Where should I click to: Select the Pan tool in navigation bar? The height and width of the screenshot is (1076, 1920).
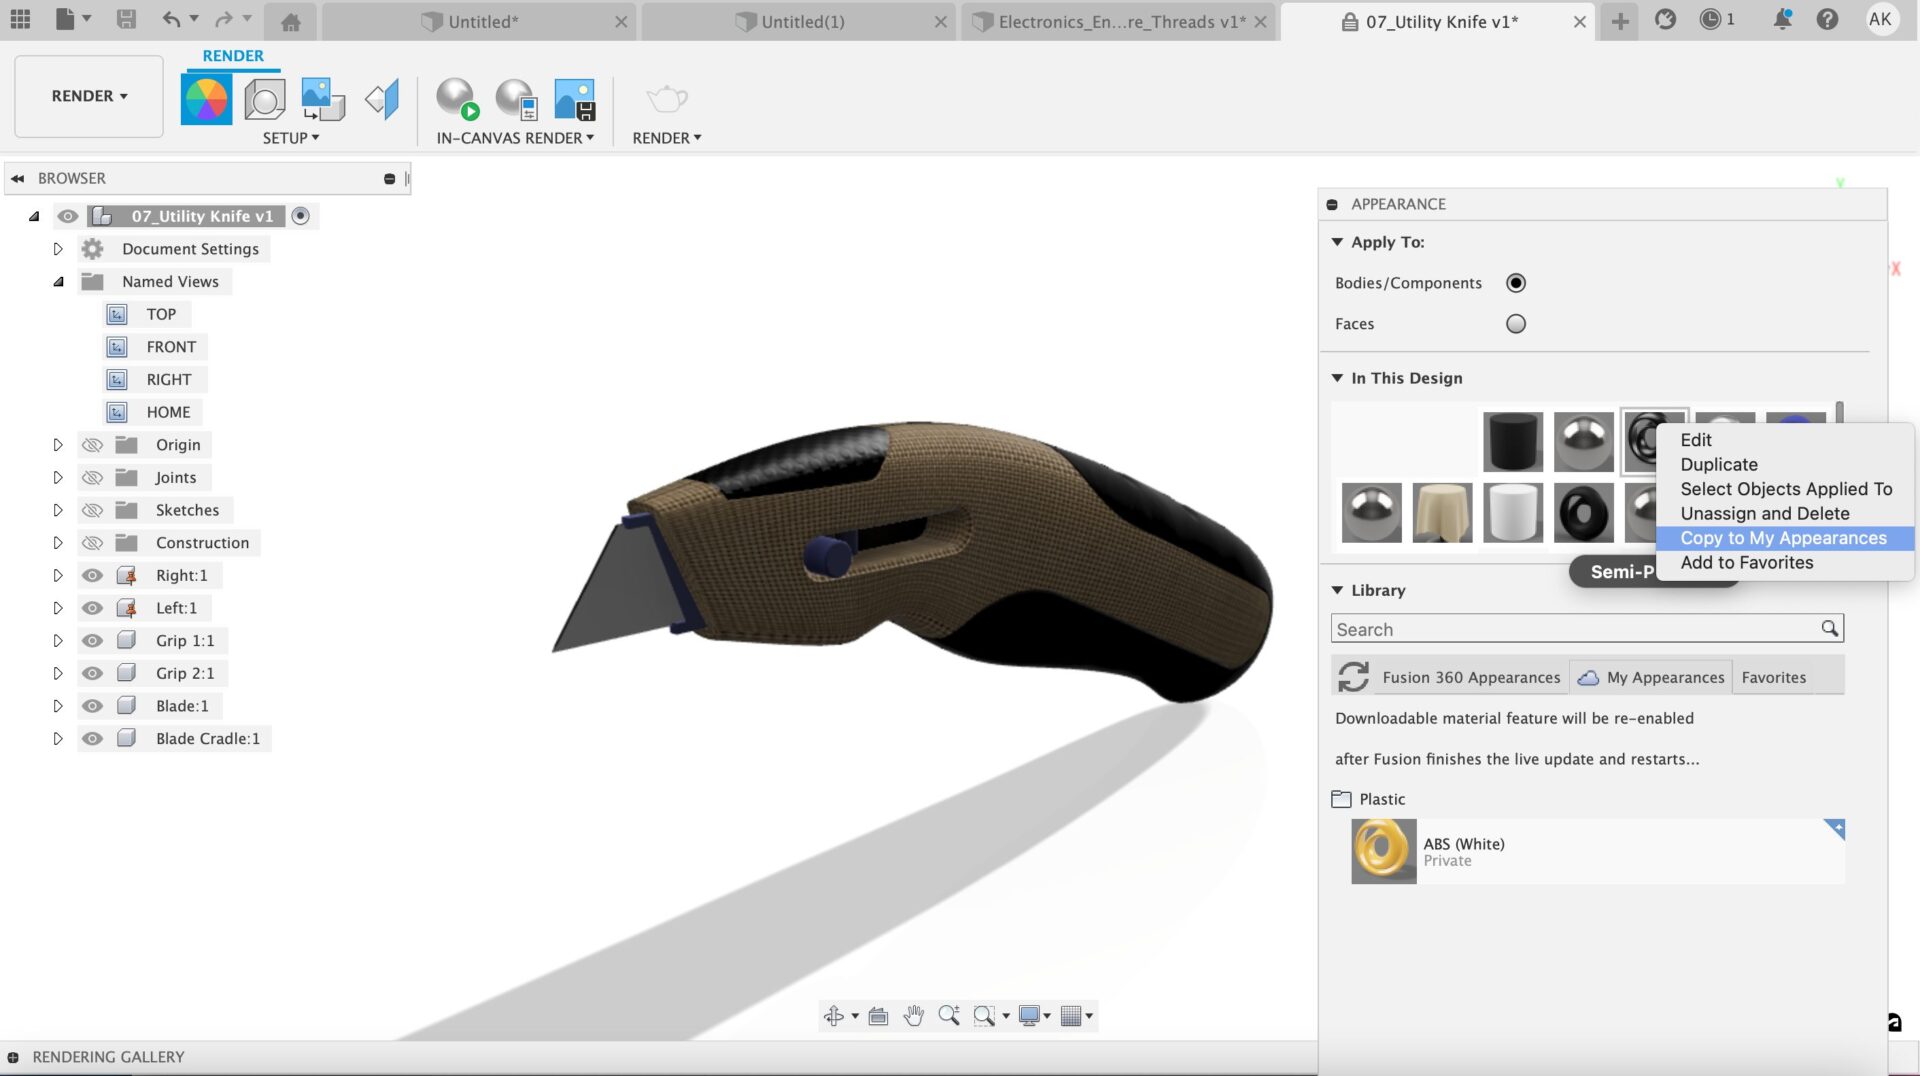913,1015
